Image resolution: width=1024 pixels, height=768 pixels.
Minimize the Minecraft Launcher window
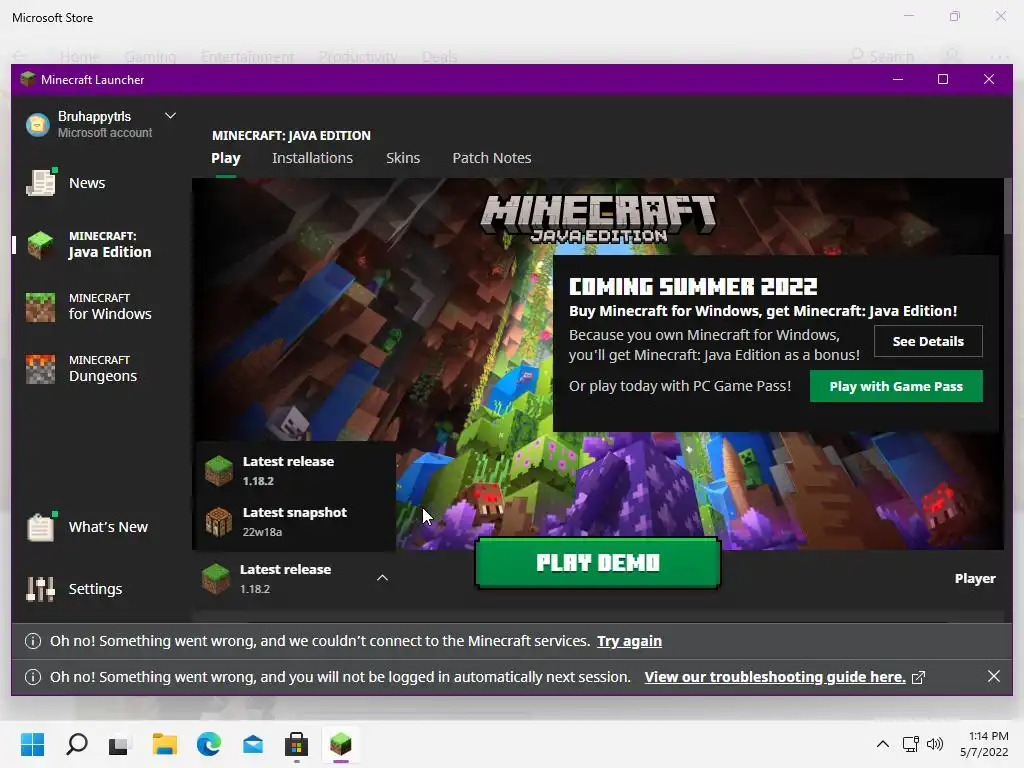tap(898, 79)
